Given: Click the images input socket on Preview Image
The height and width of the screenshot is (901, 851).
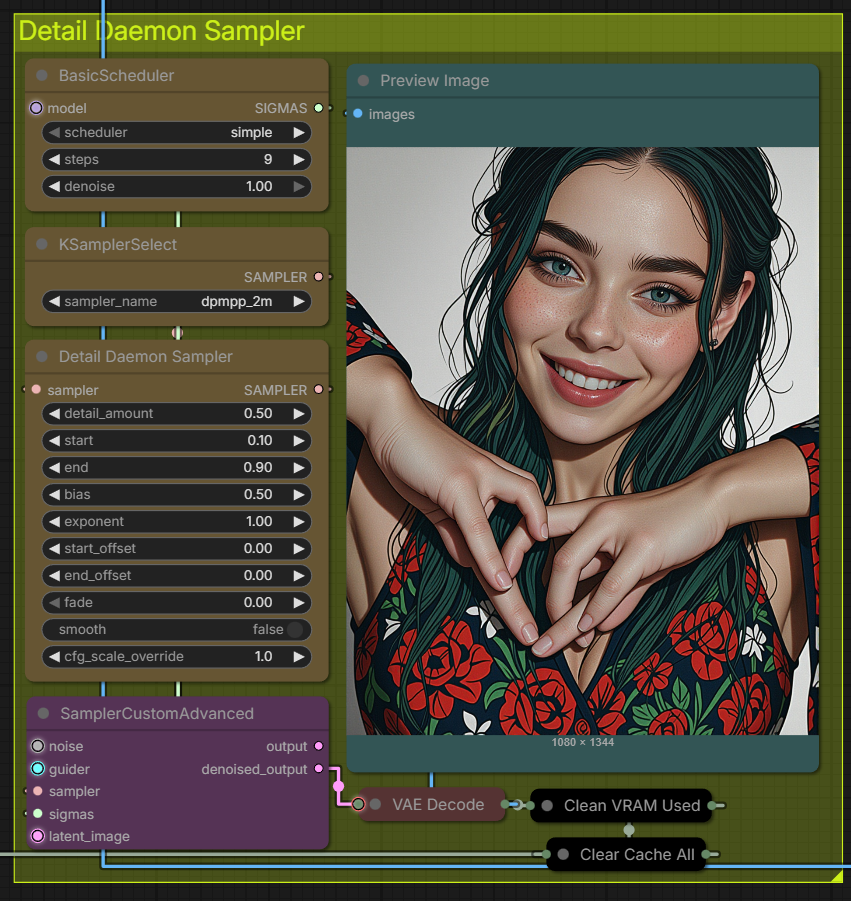Looking at the screenshot, I should pyautogui.click(x=357, y=114).
